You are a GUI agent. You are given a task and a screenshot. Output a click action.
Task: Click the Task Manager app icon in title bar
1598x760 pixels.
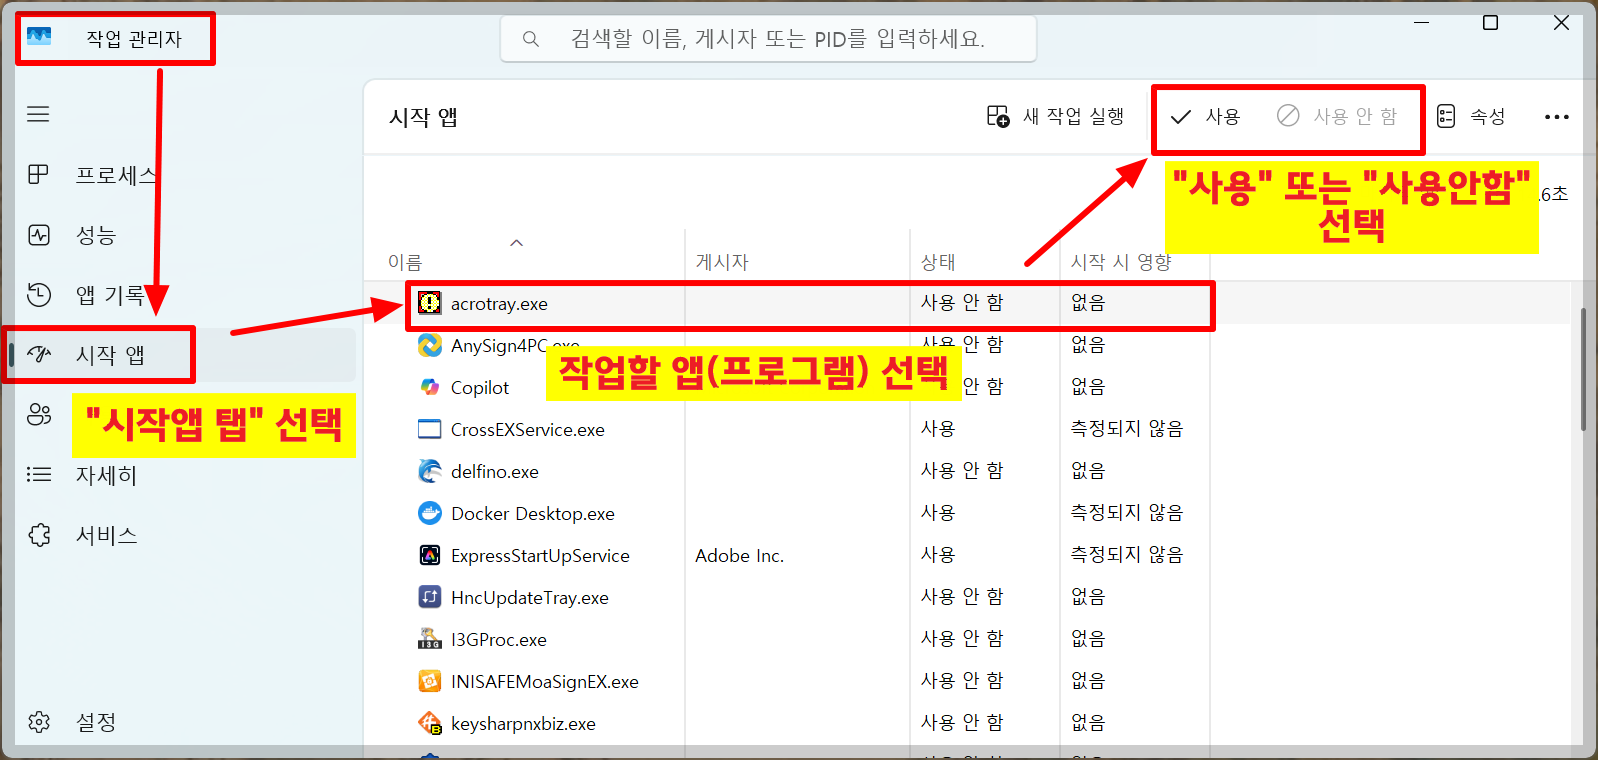tap(39, 37)
